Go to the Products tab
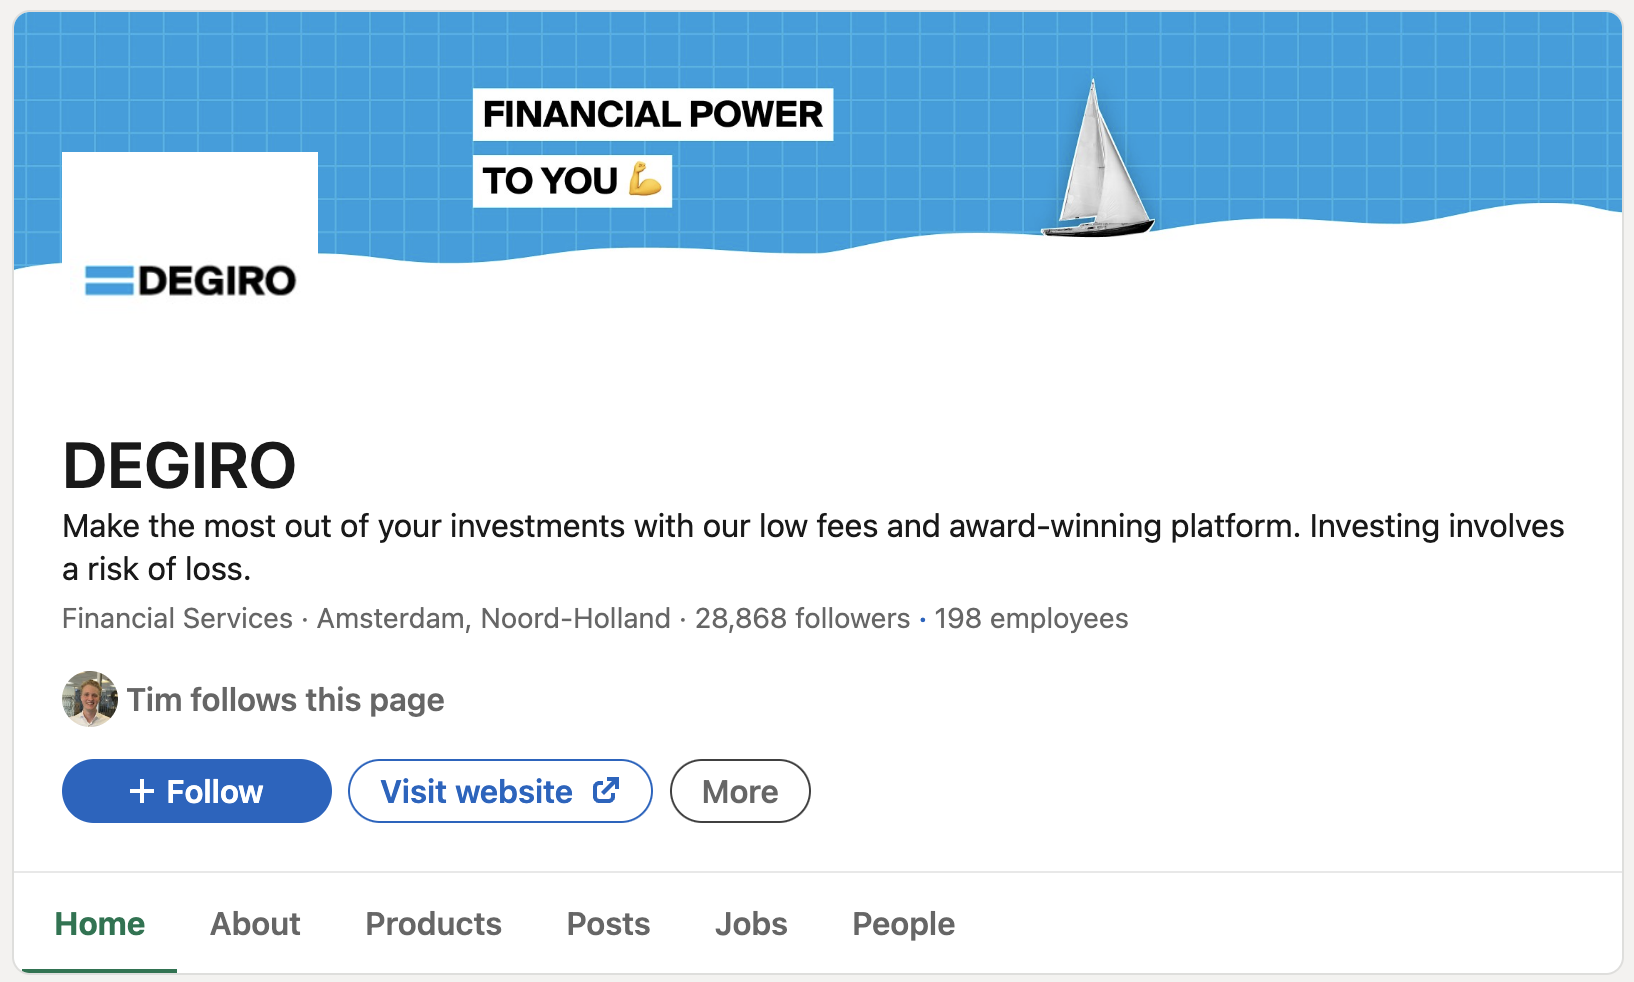The image size is (1634, 982). tap(433, 923)
